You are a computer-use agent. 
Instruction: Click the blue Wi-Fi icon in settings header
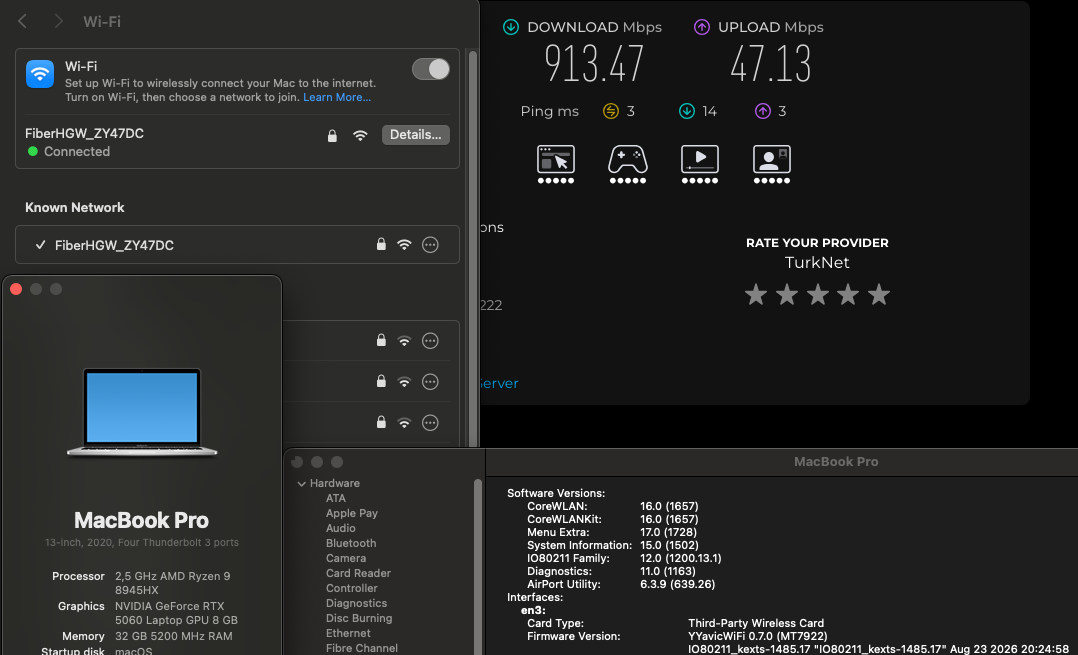(x=40, y=74)
